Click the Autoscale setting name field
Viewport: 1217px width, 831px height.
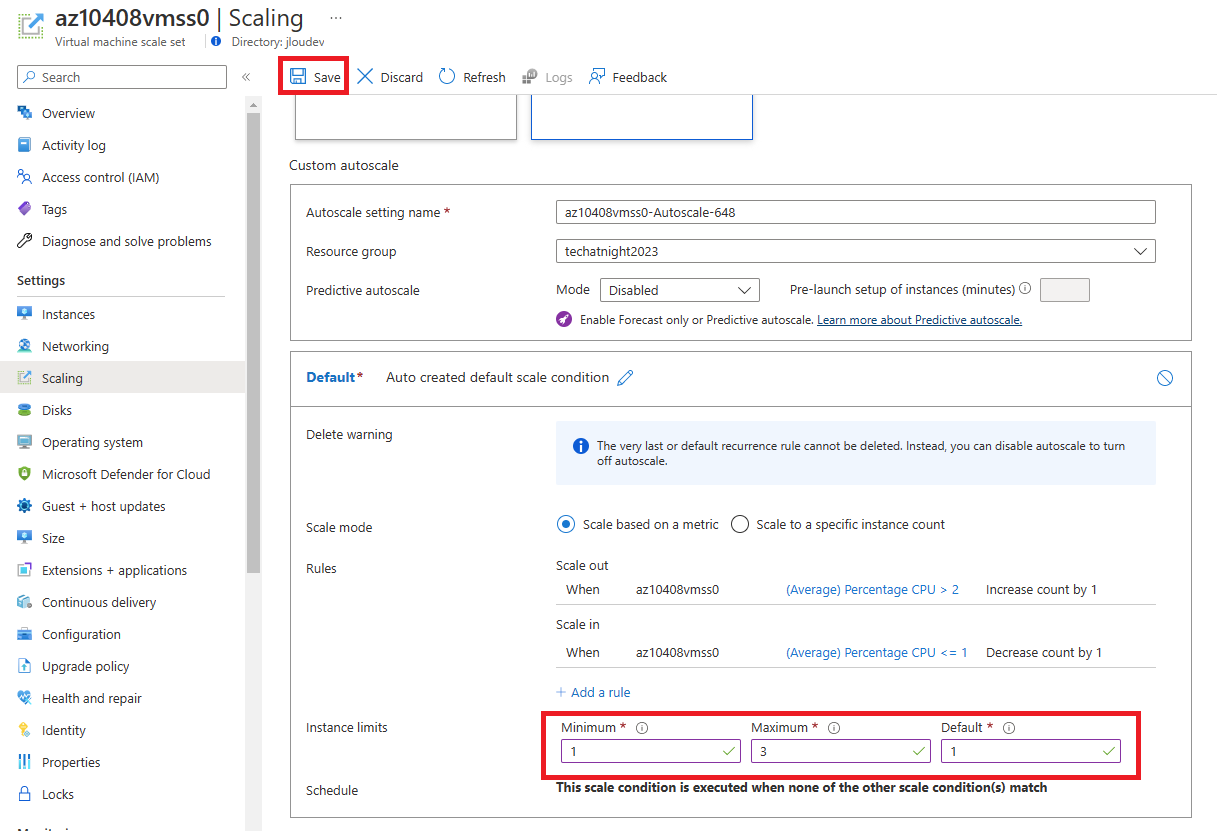[855, 212]
